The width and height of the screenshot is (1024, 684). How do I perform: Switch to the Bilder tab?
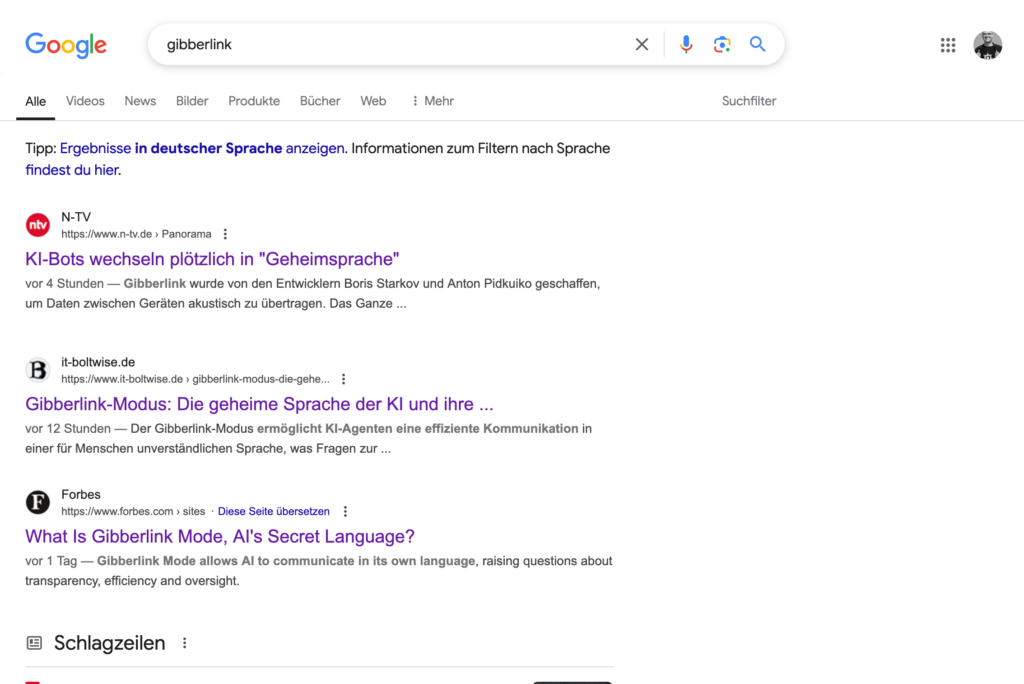192,101
